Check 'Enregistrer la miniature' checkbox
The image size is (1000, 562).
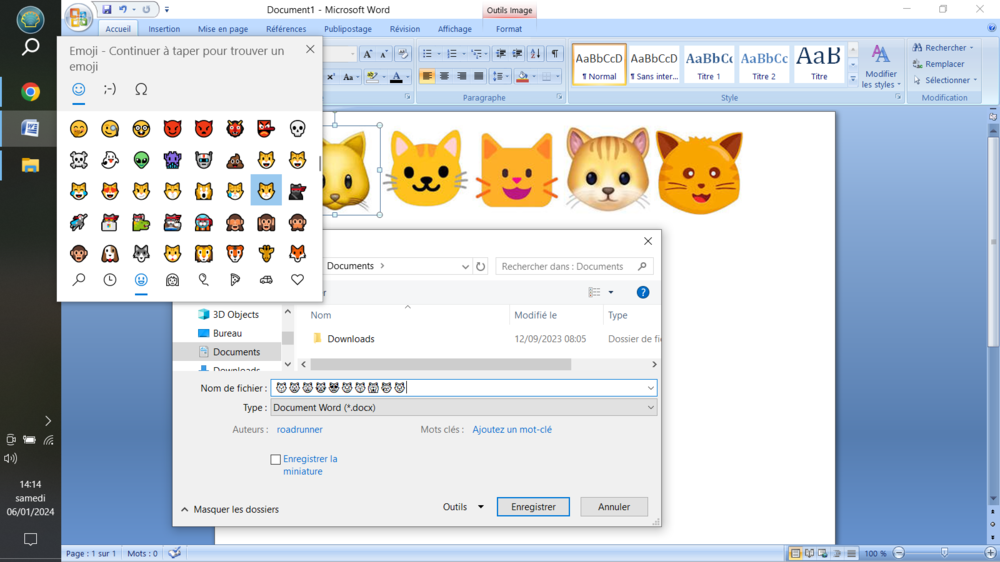coord(276,460)
